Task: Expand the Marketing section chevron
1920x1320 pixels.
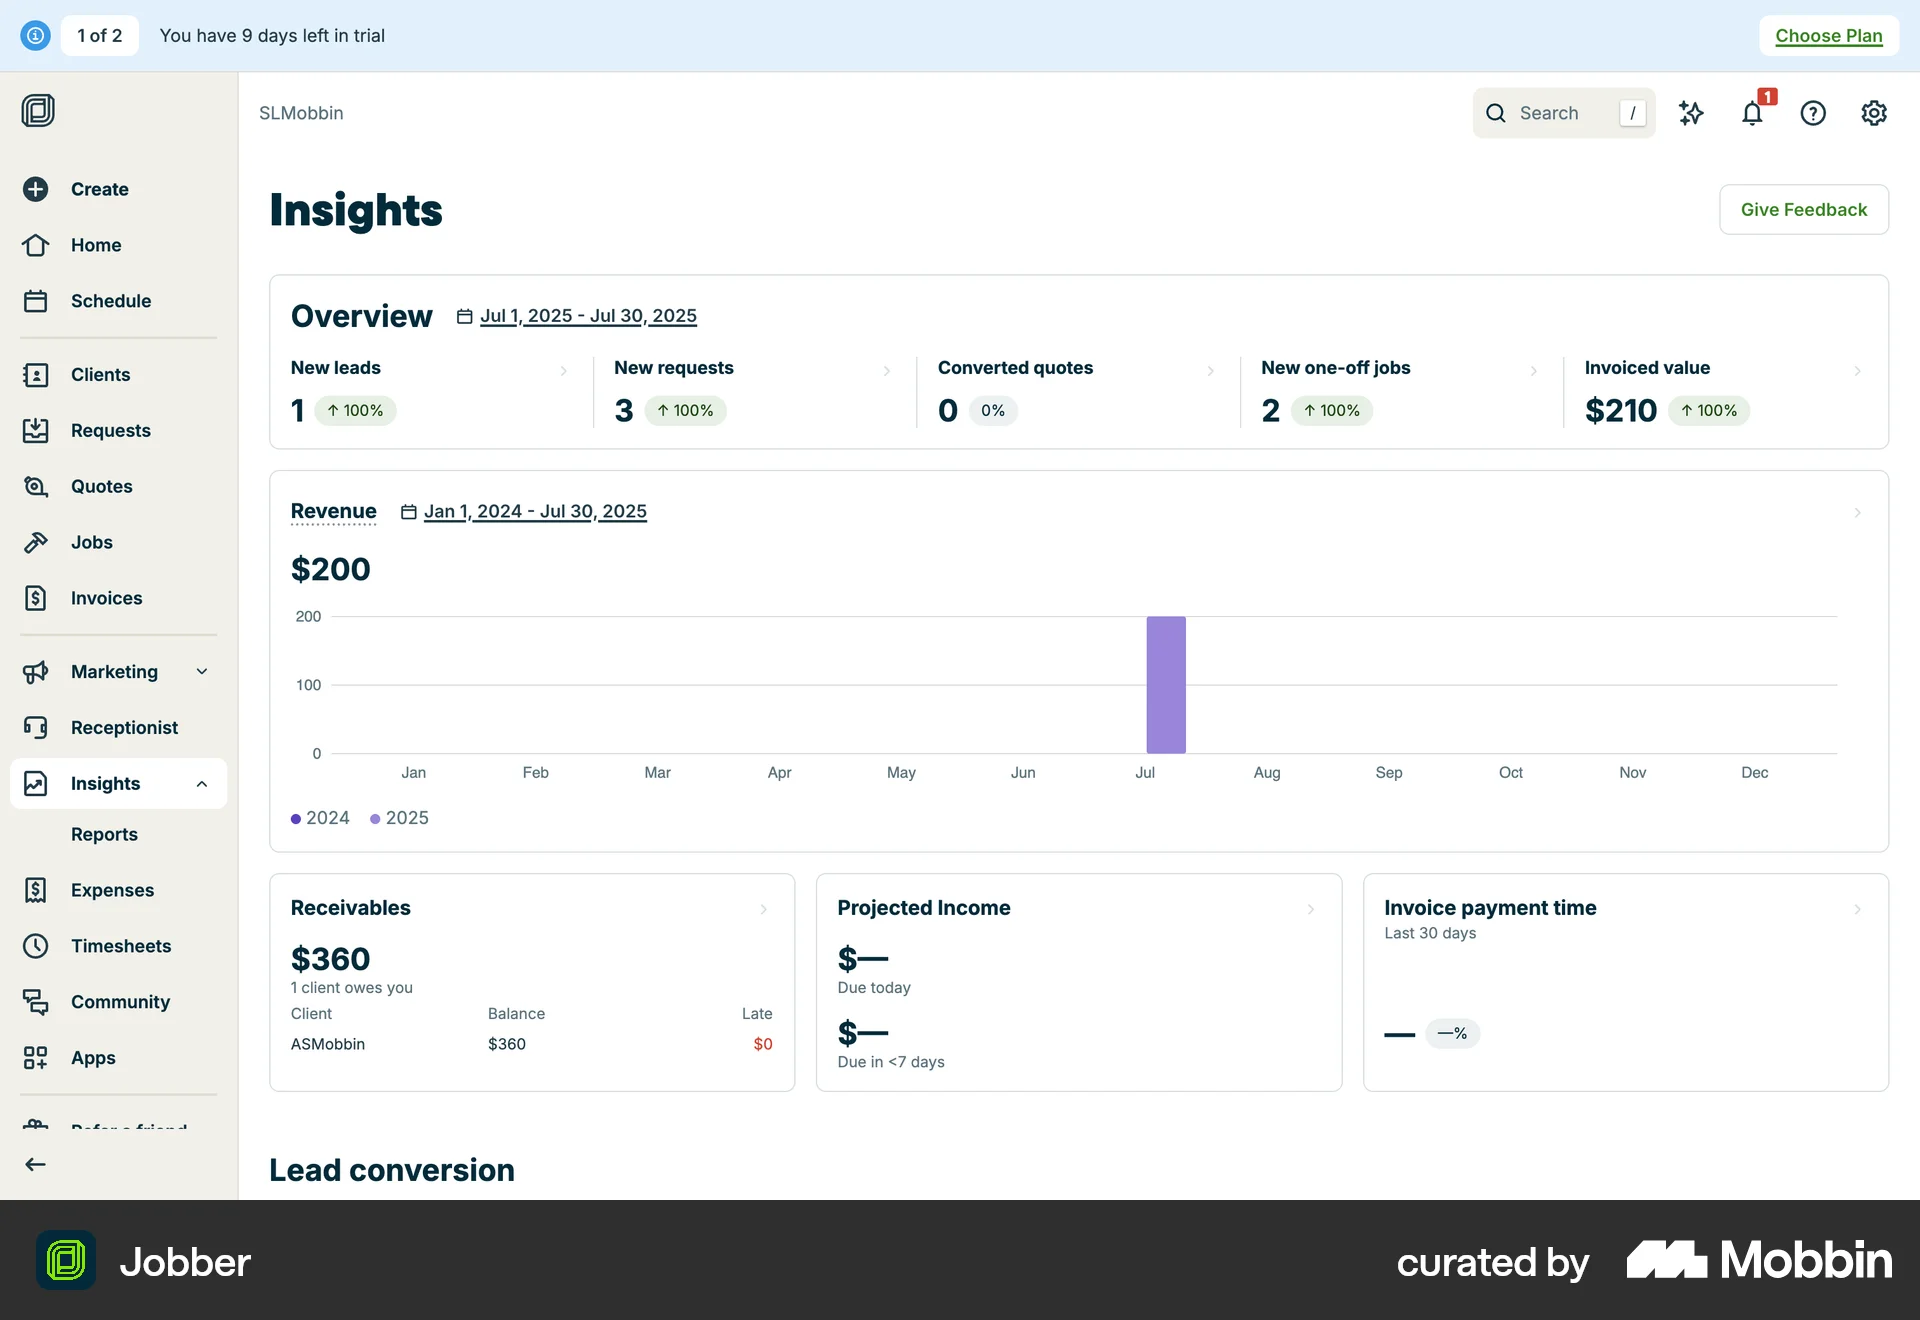Action: pyautogui.click(x=202, y=671)
